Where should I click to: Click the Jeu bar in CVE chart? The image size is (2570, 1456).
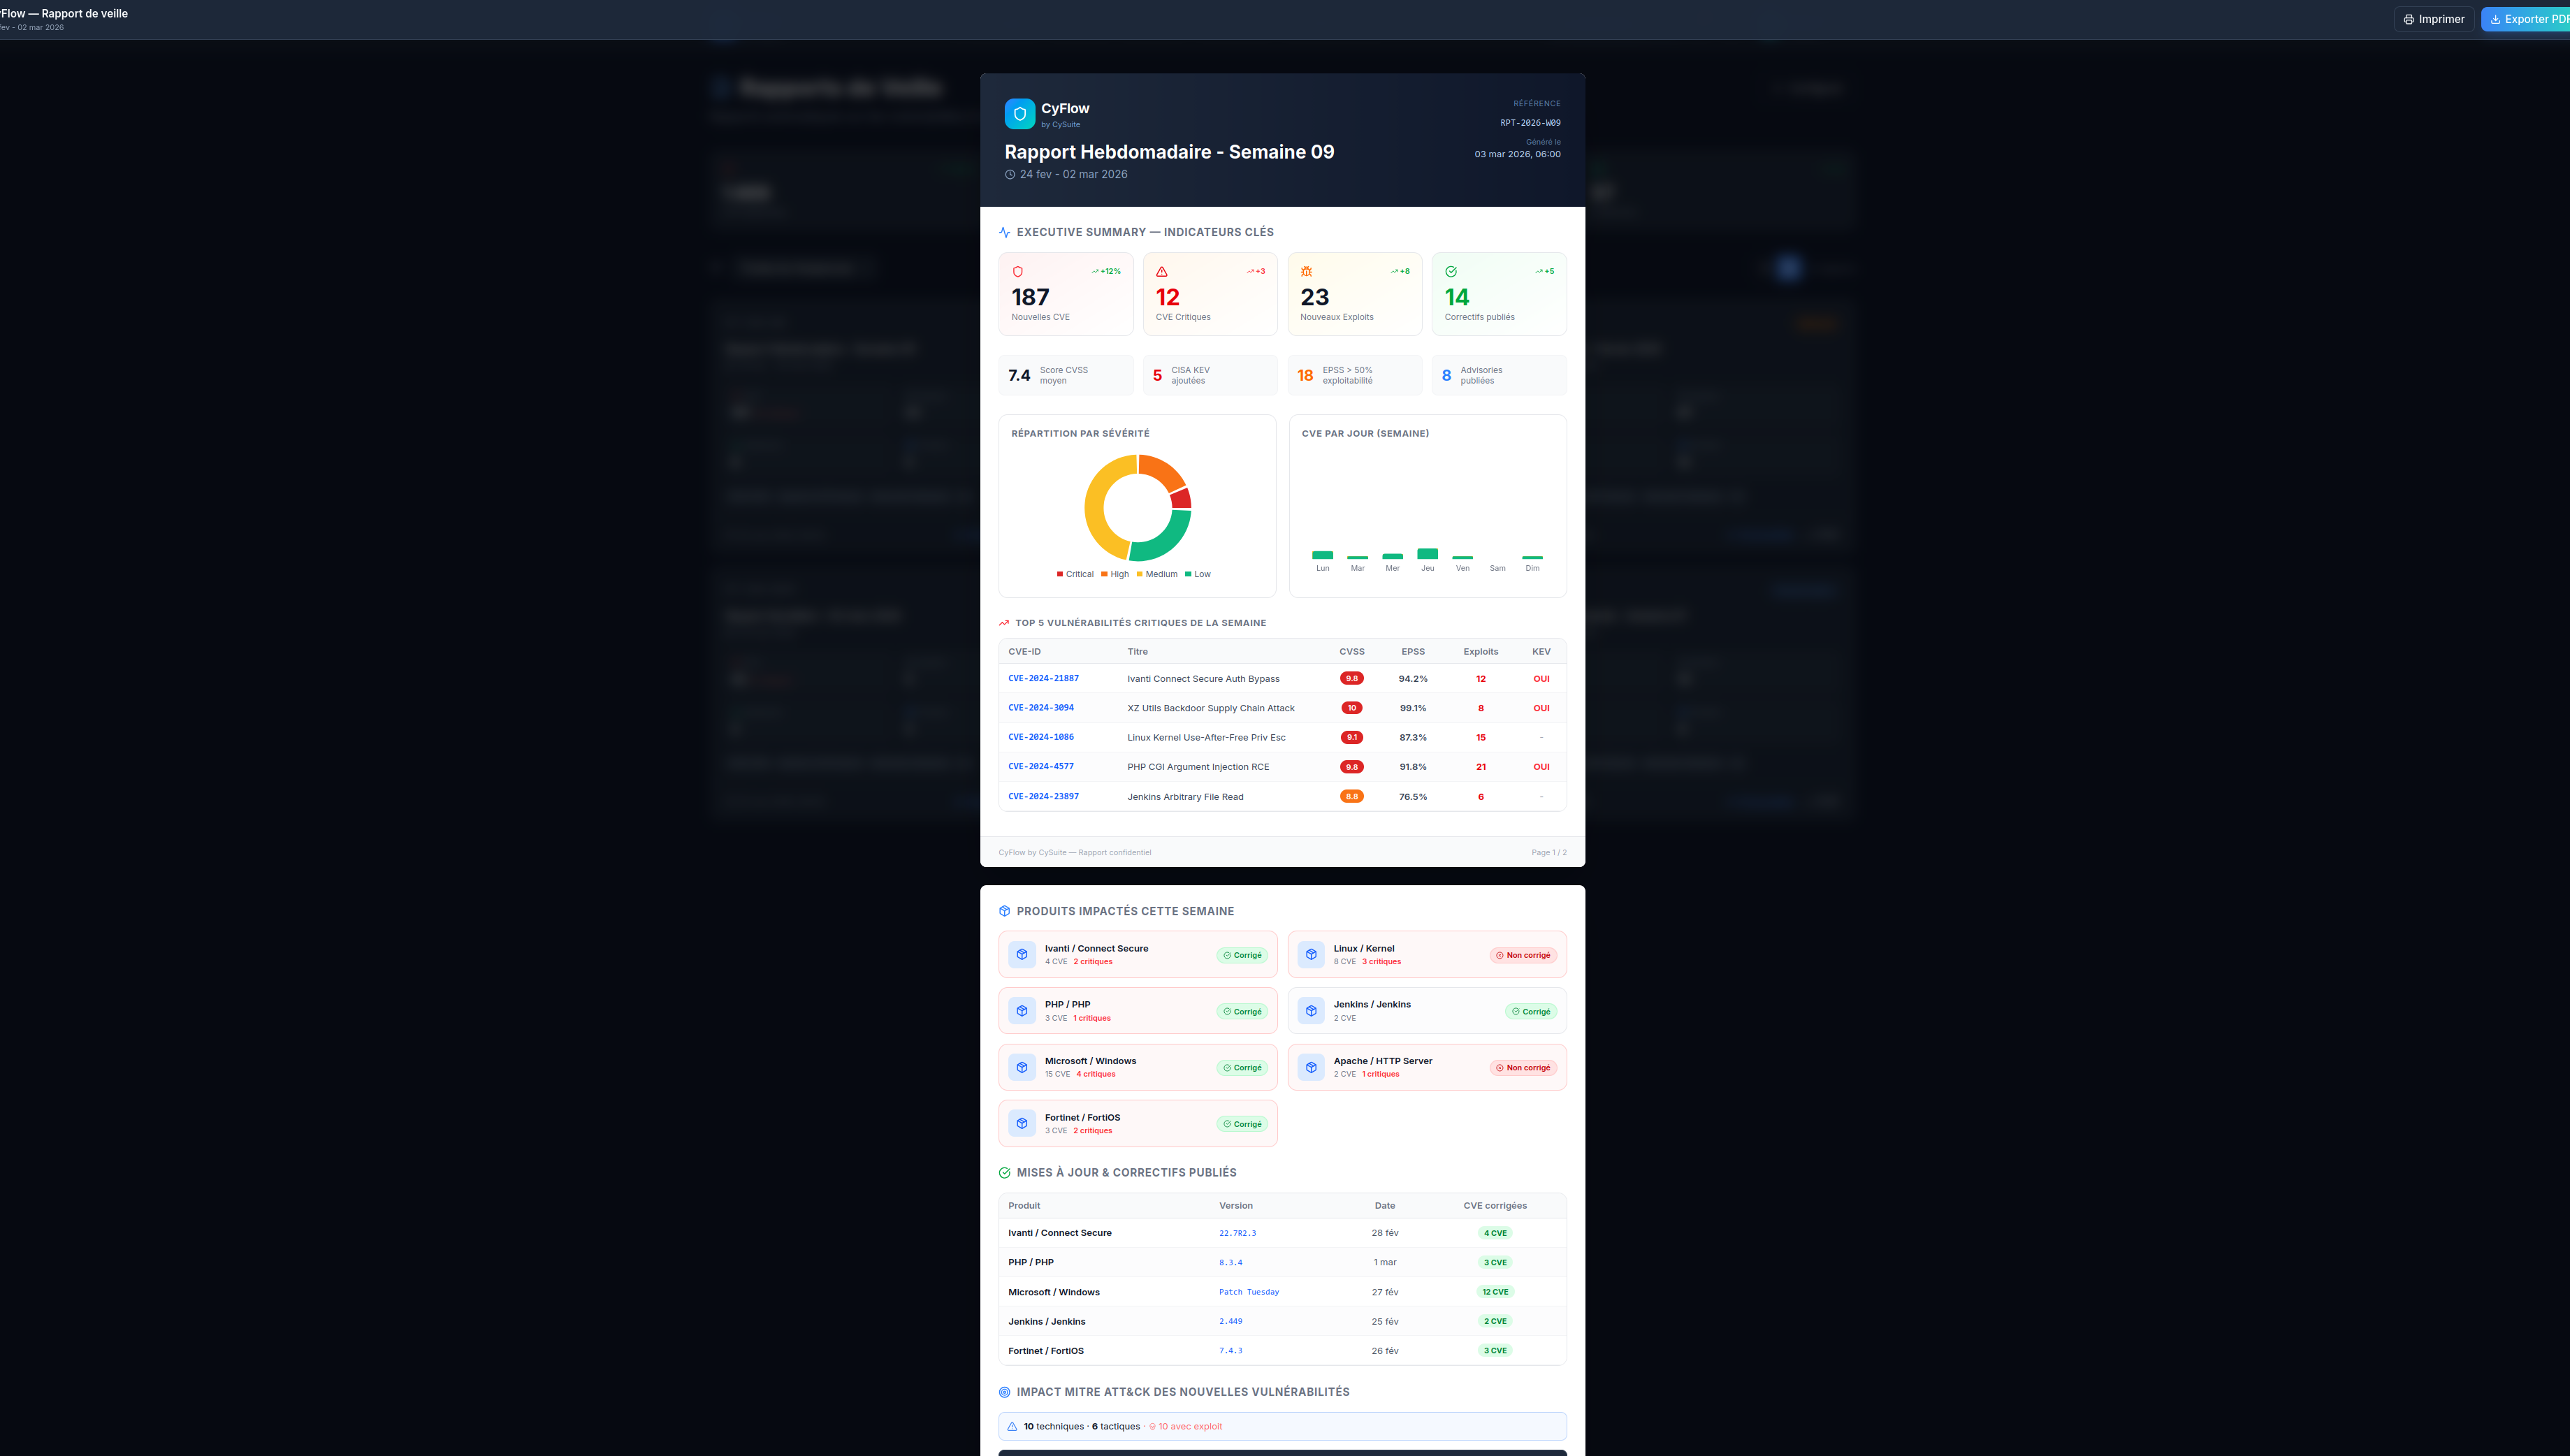point(1427,554)
